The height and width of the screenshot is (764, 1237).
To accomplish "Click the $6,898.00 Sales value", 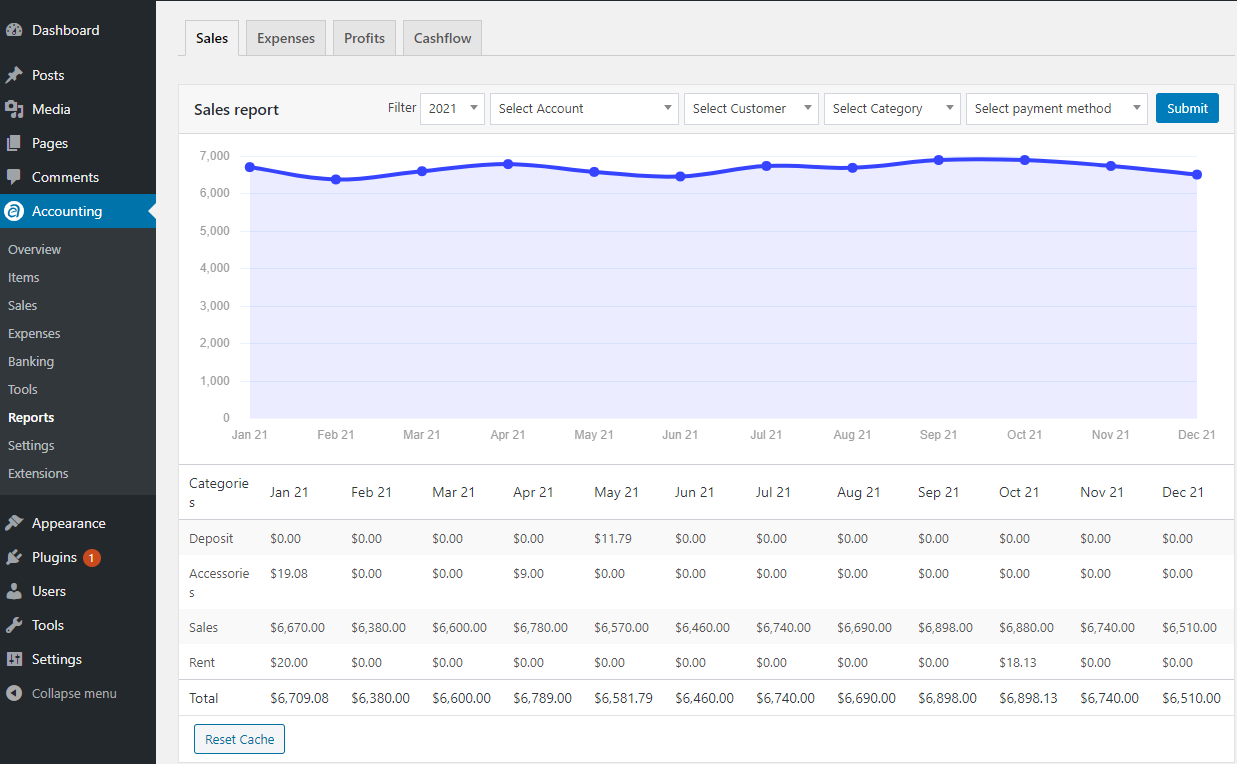I will 945,627.
